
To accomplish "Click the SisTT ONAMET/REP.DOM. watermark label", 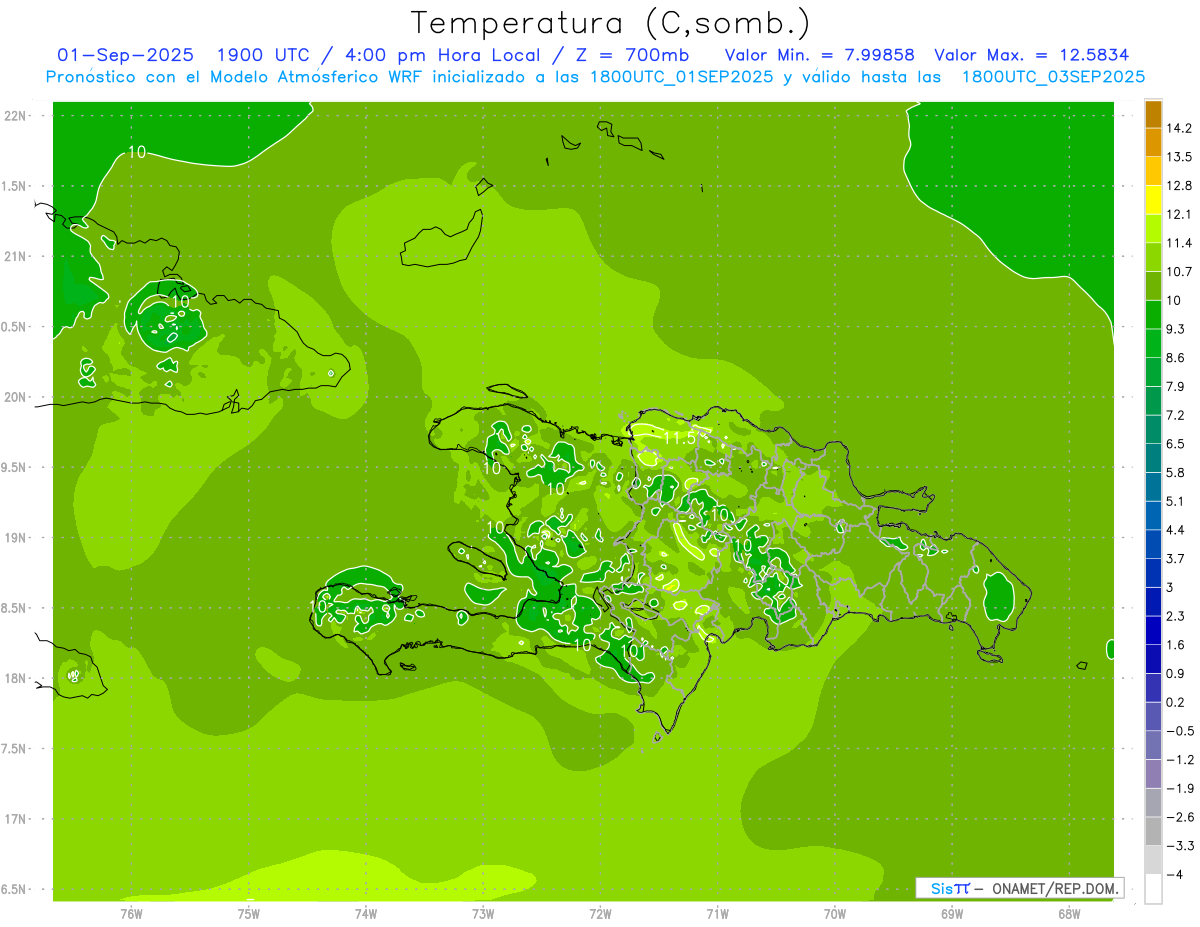I will (1019, 888).
